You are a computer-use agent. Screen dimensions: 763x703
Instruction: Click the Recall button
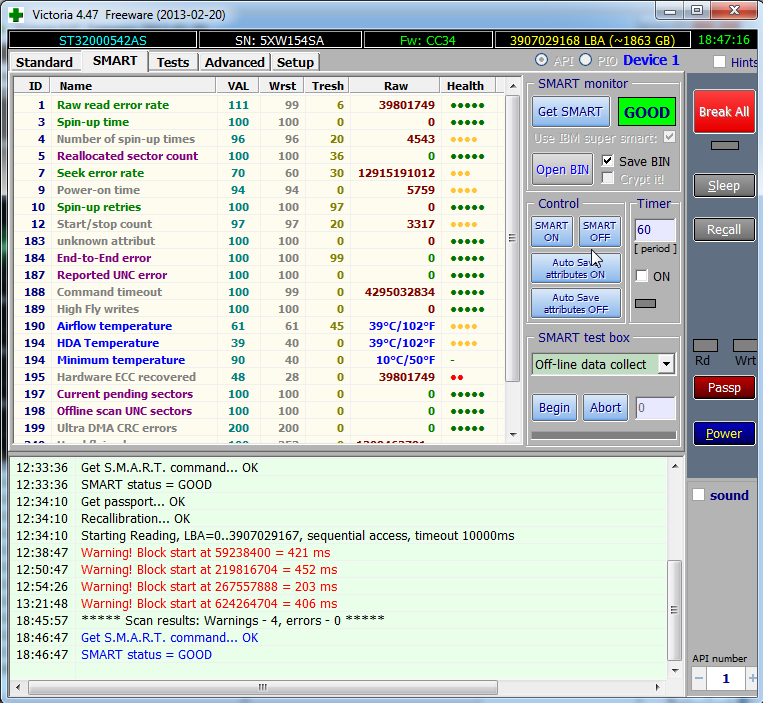click(x=724, y=230)
